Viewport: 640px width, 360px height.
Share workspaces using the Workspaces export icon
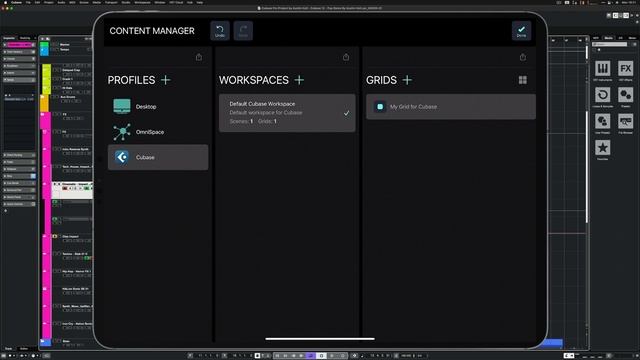[346, 57]
